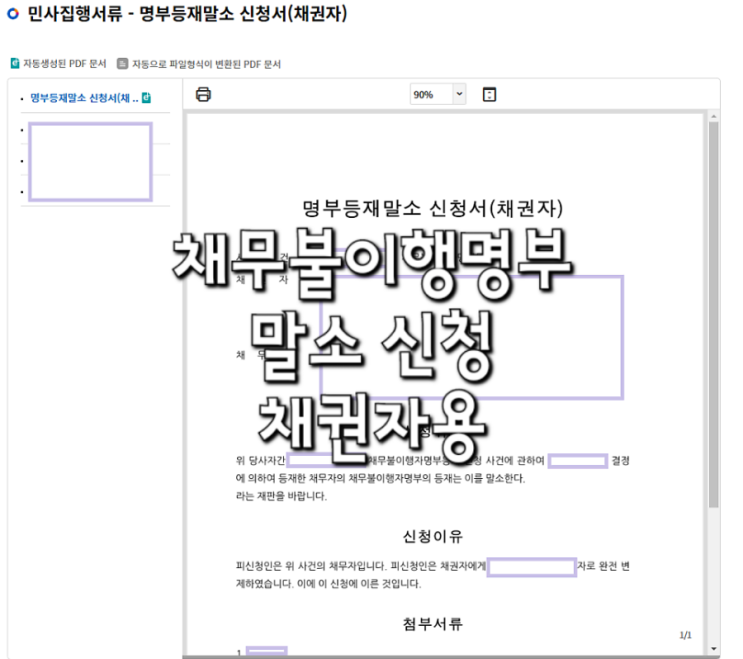Click the scrollbar down arrow
Image resolution: width=743 pixels, height=659 pixels.
[x=713, y=649]
